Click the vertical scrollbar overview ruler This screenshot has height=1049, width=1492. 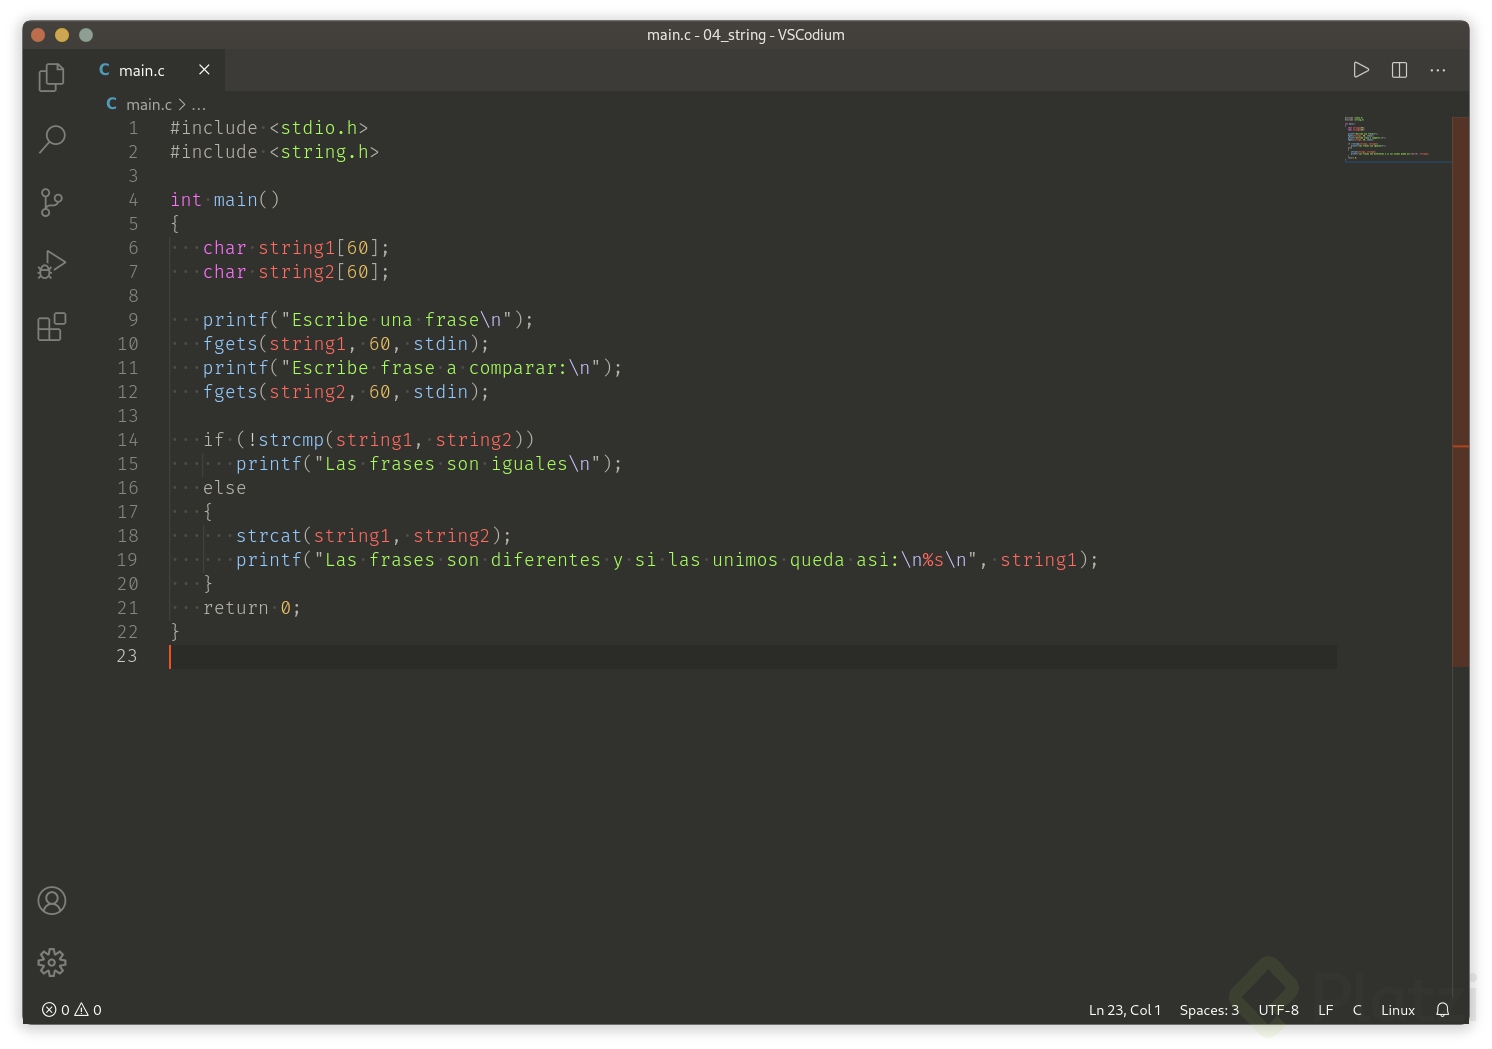1460,390
